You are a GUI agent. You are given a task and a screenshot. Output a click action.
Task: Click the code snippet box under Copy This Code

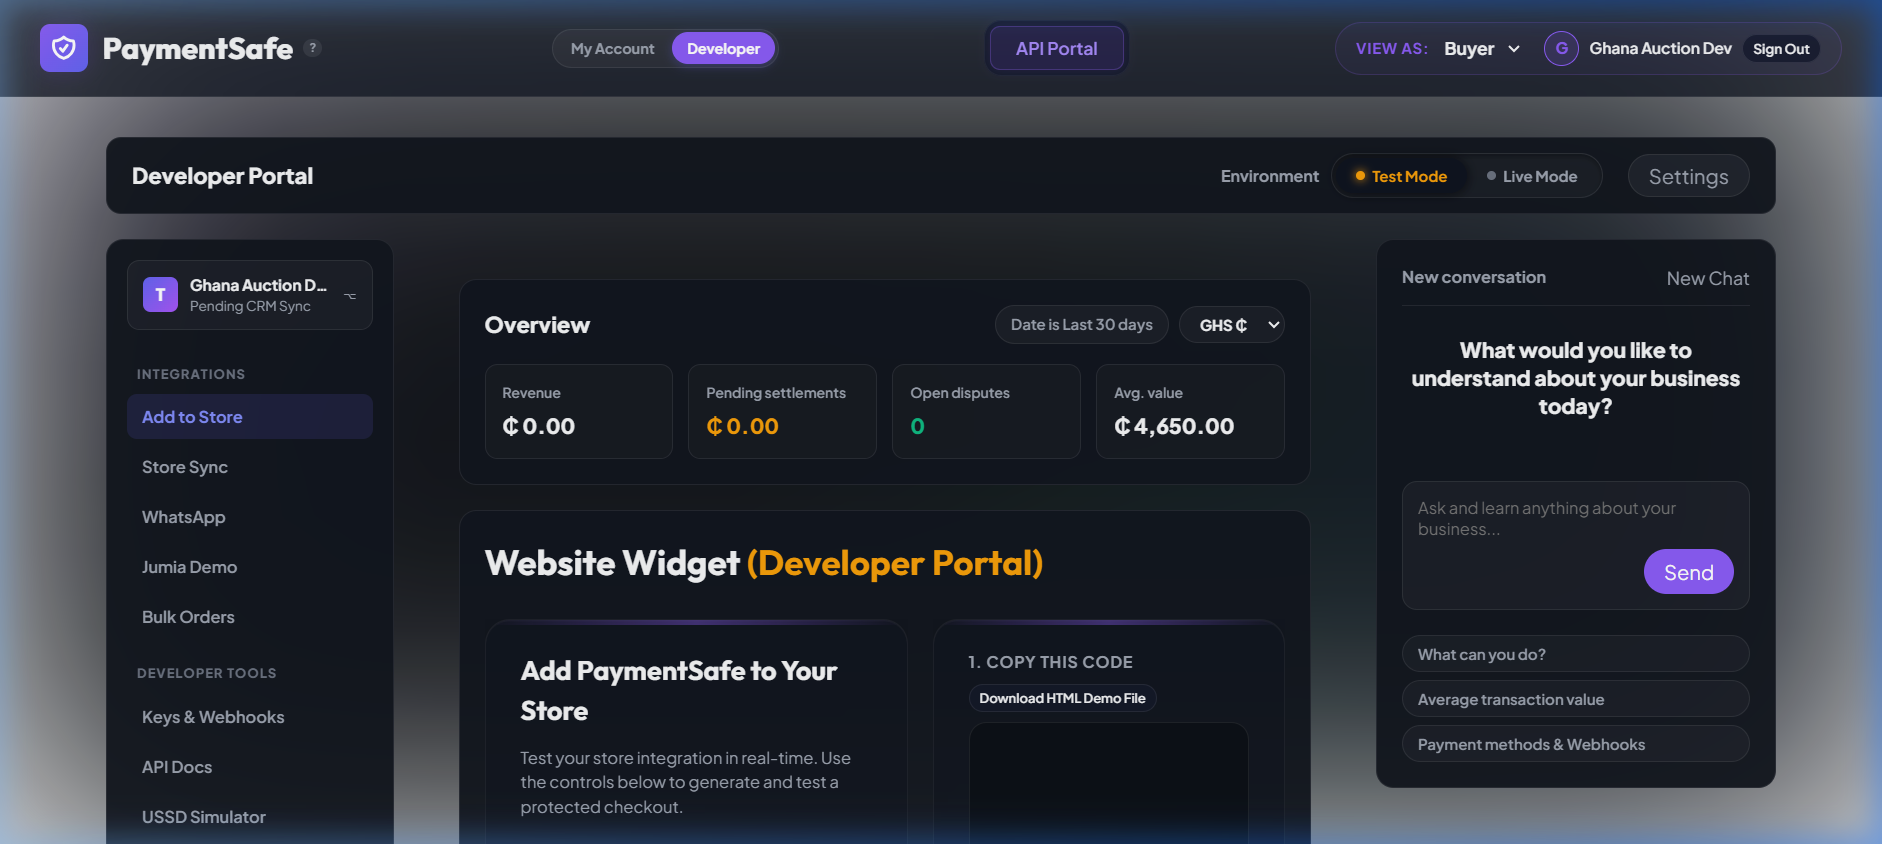[1108, 783]
